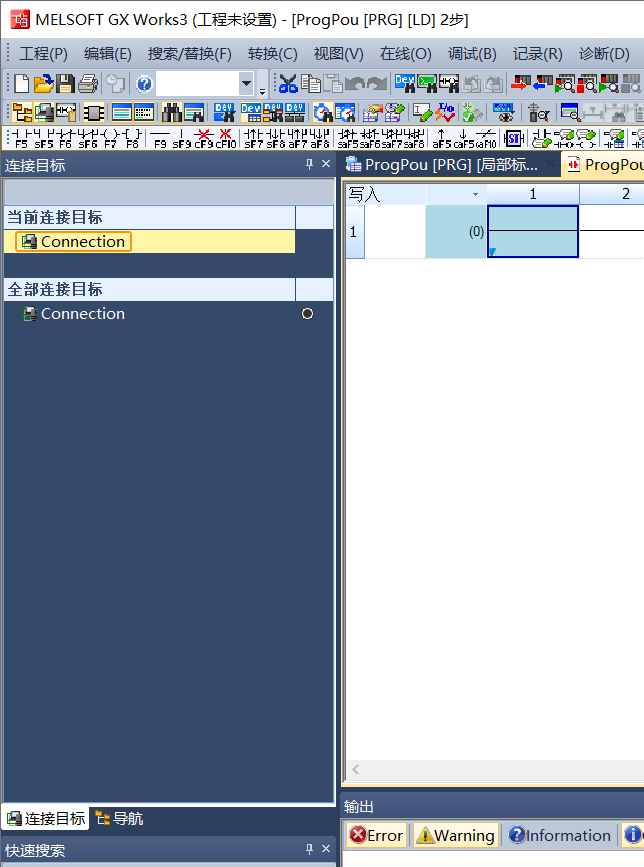Click the black chip module icon
This screenshot has width=644, height=867.
click(x=94, y=113)
